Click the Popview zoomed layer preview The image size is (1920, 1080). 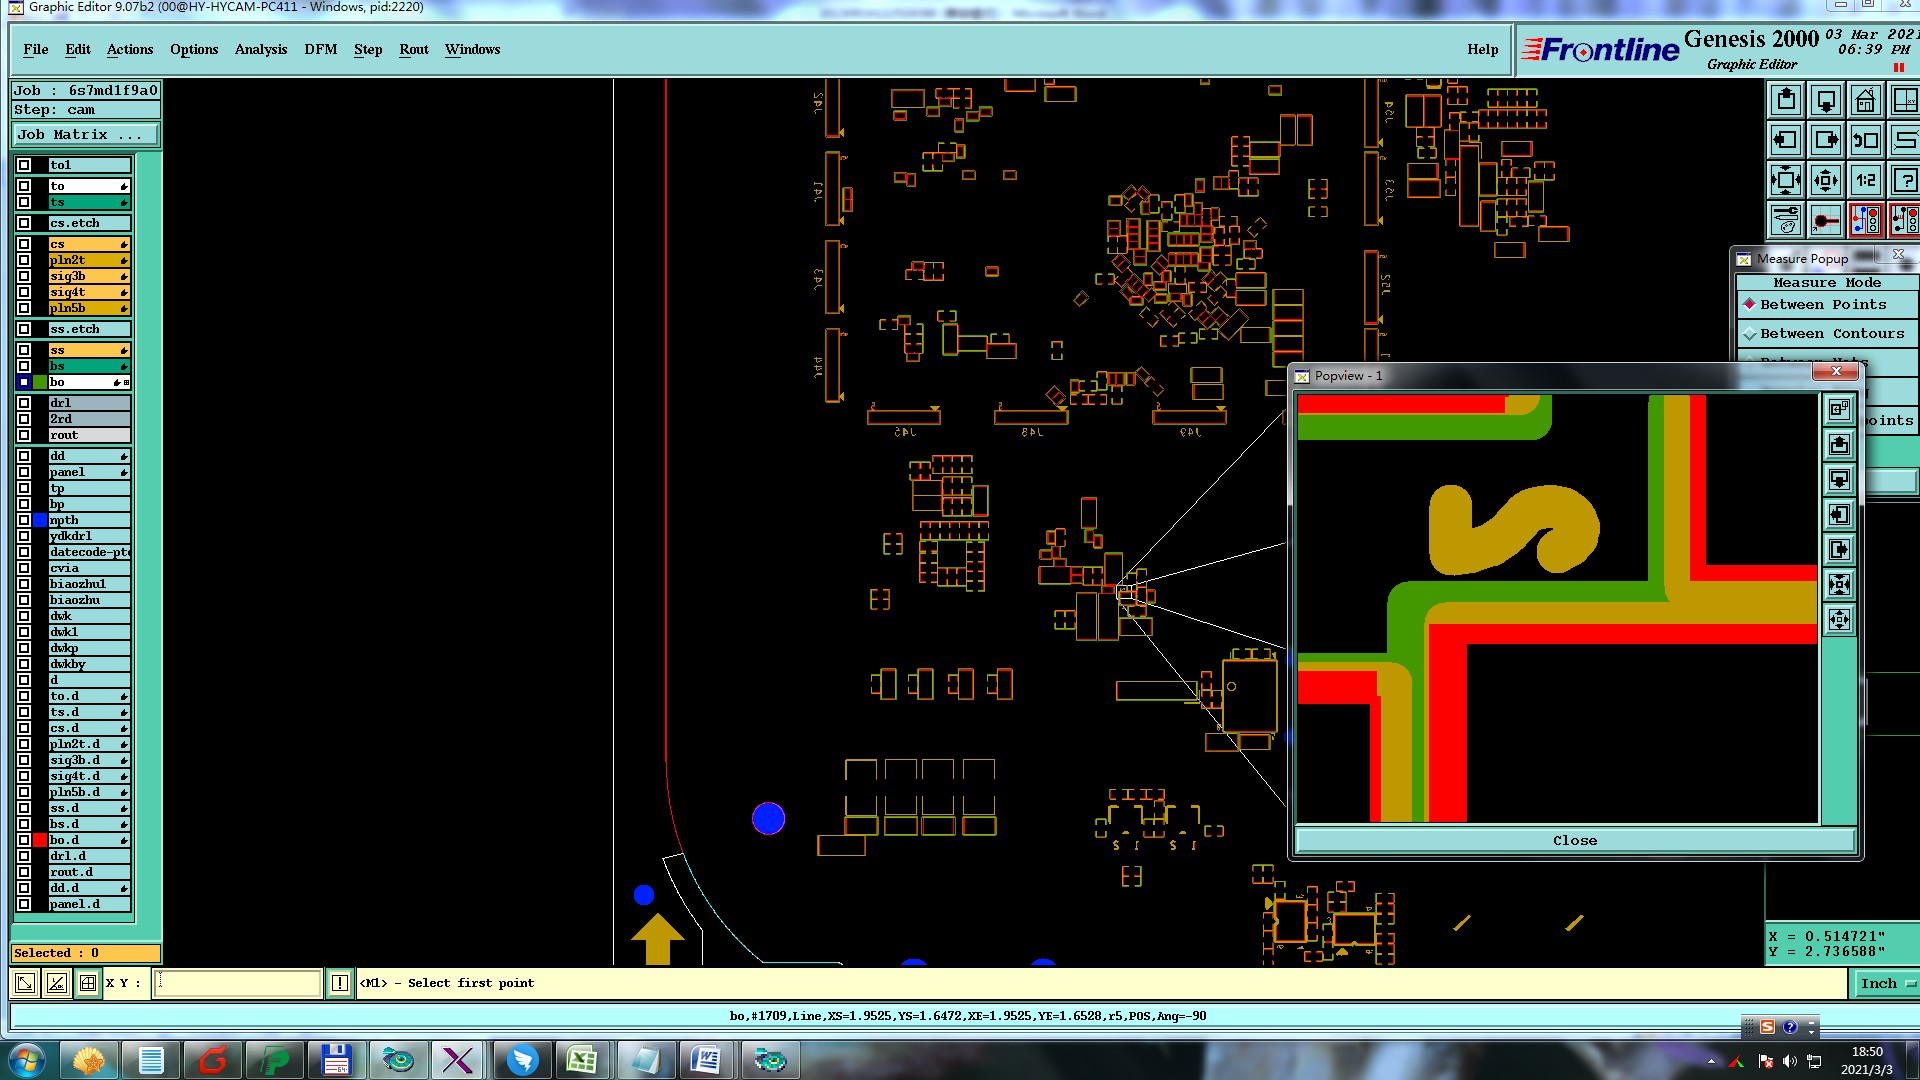coord(1557,608)
